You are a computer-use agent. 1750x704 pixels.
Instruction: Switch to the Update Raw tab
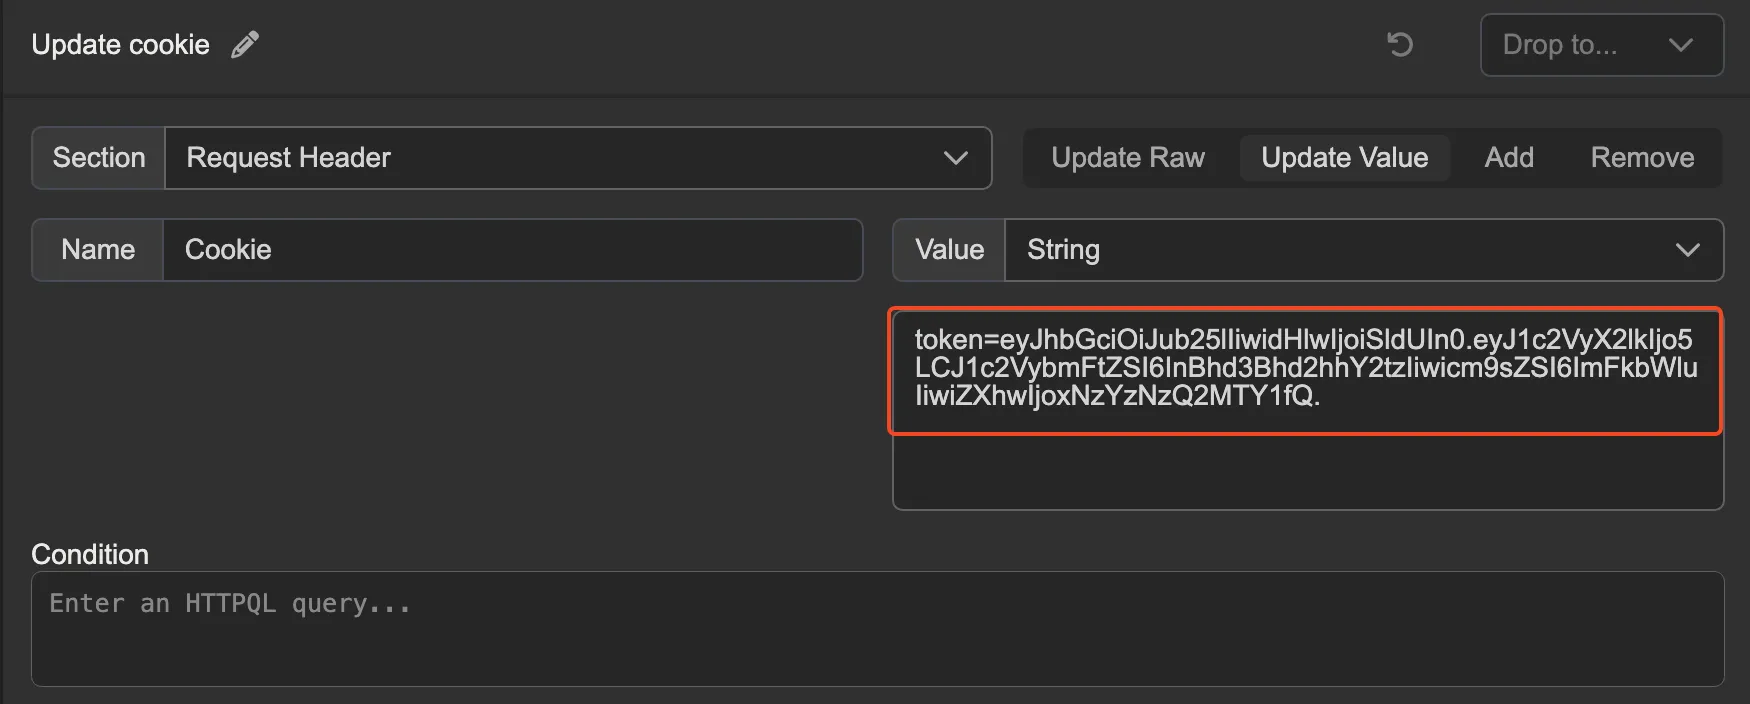[x=1128, y=158]
